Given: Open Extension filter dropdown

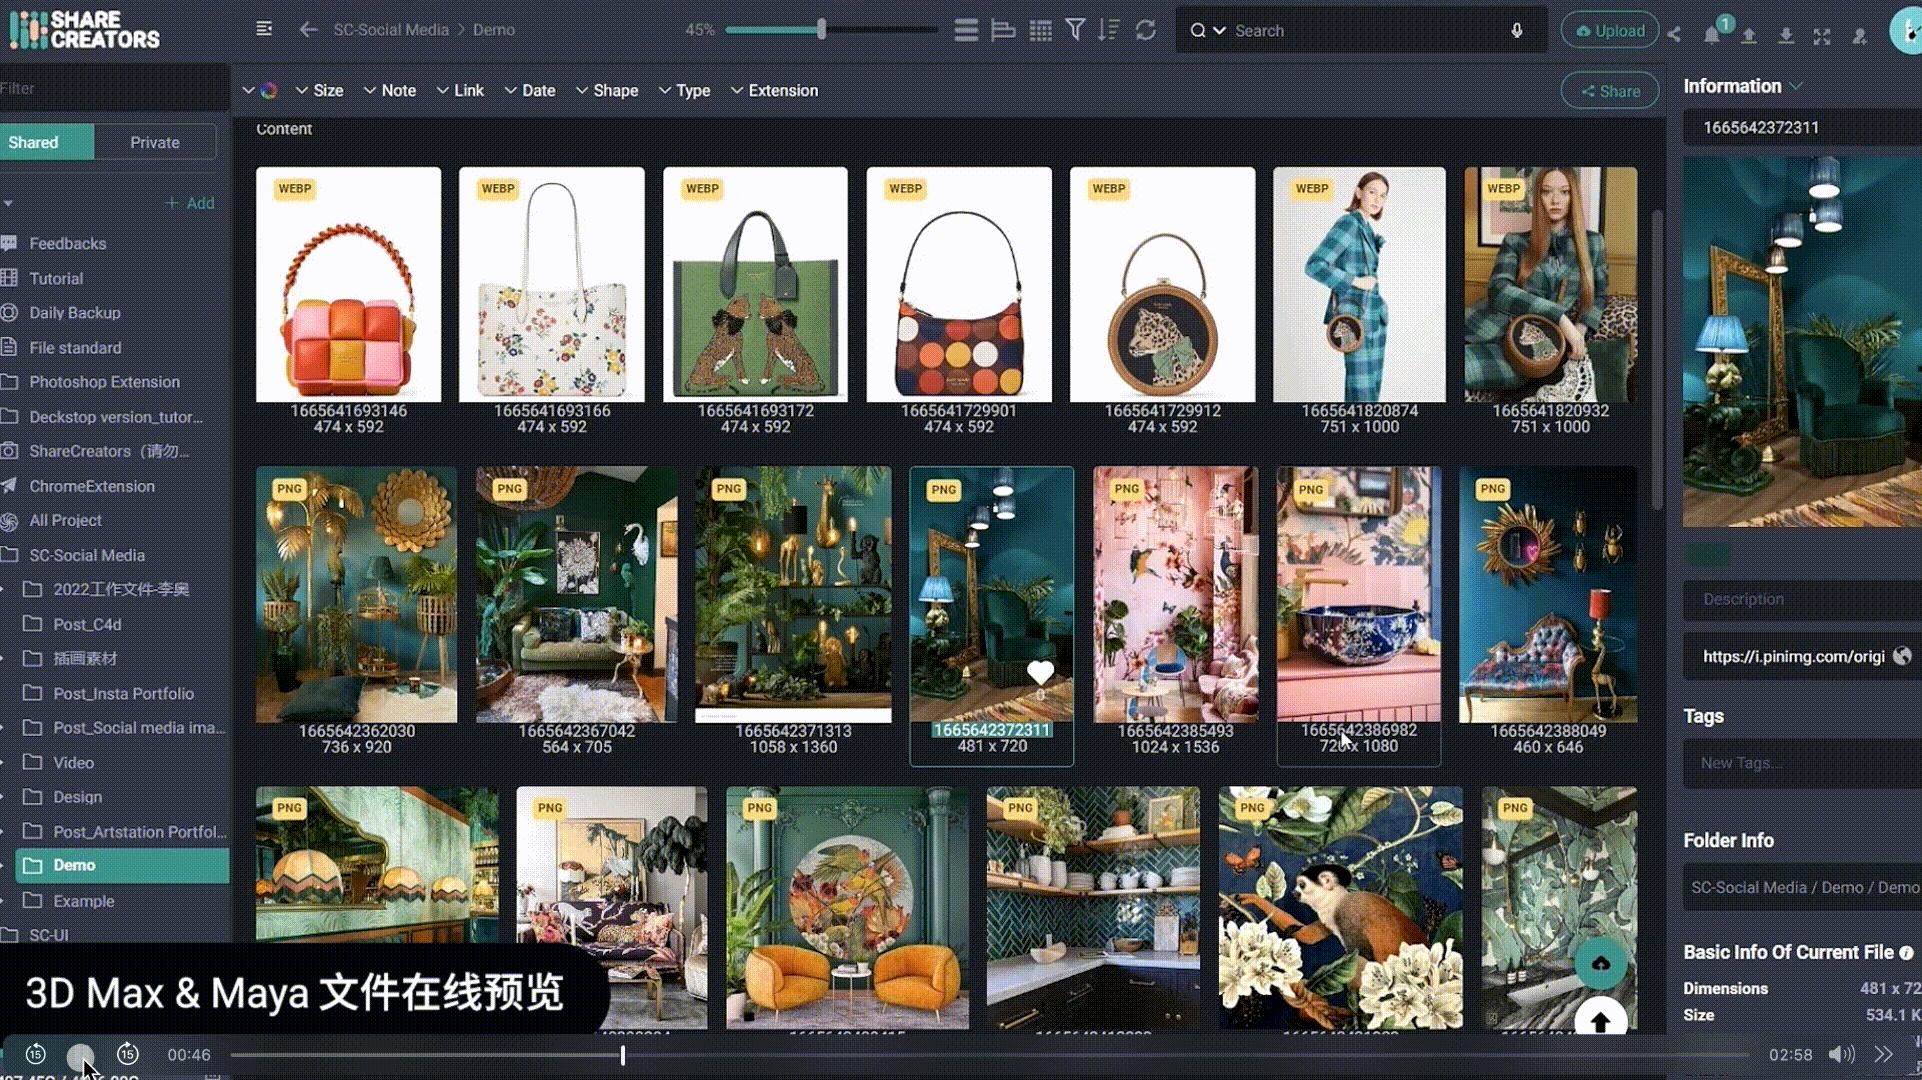Looking at the screenshot, I should pos(774,90).
